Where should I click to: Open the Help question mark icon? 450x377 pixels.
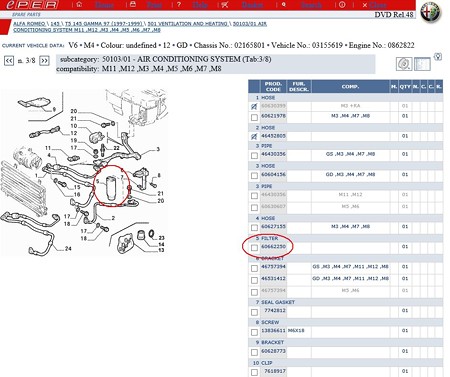tap(179, 4)
